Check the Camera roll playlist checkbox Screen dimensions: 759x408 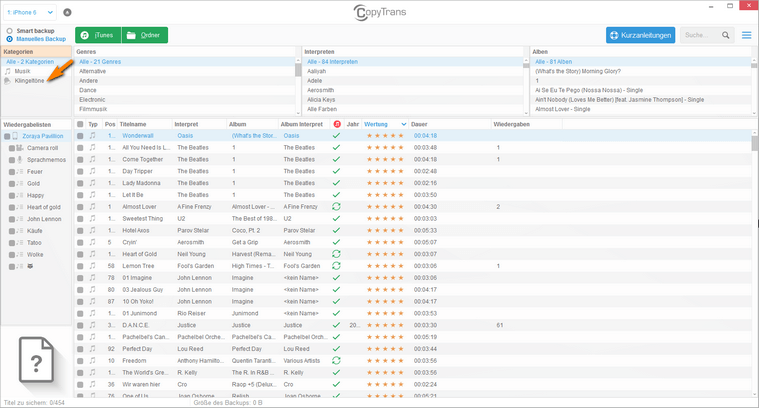click(x=12, y=148)
